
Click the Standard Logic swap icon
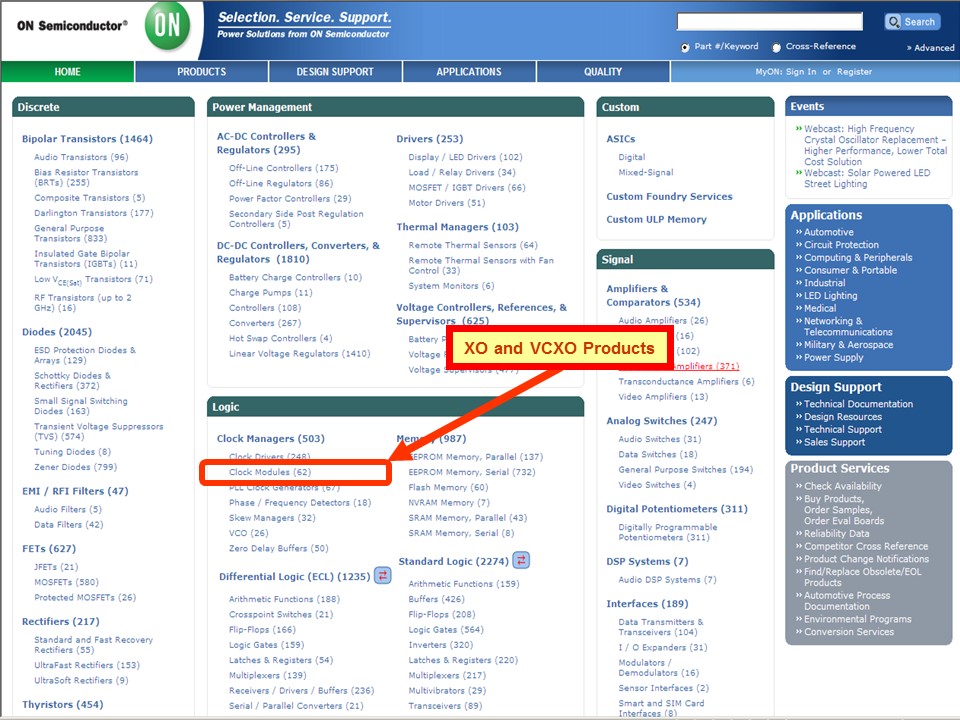521,560
